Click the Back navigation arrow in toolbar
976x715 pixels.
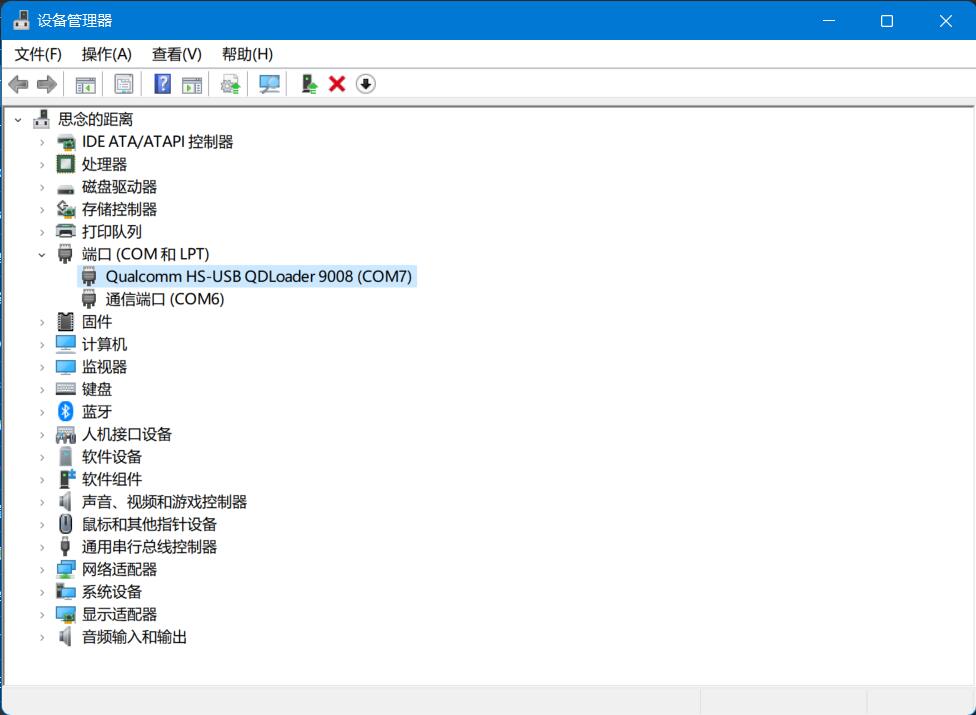click(18, 84)
